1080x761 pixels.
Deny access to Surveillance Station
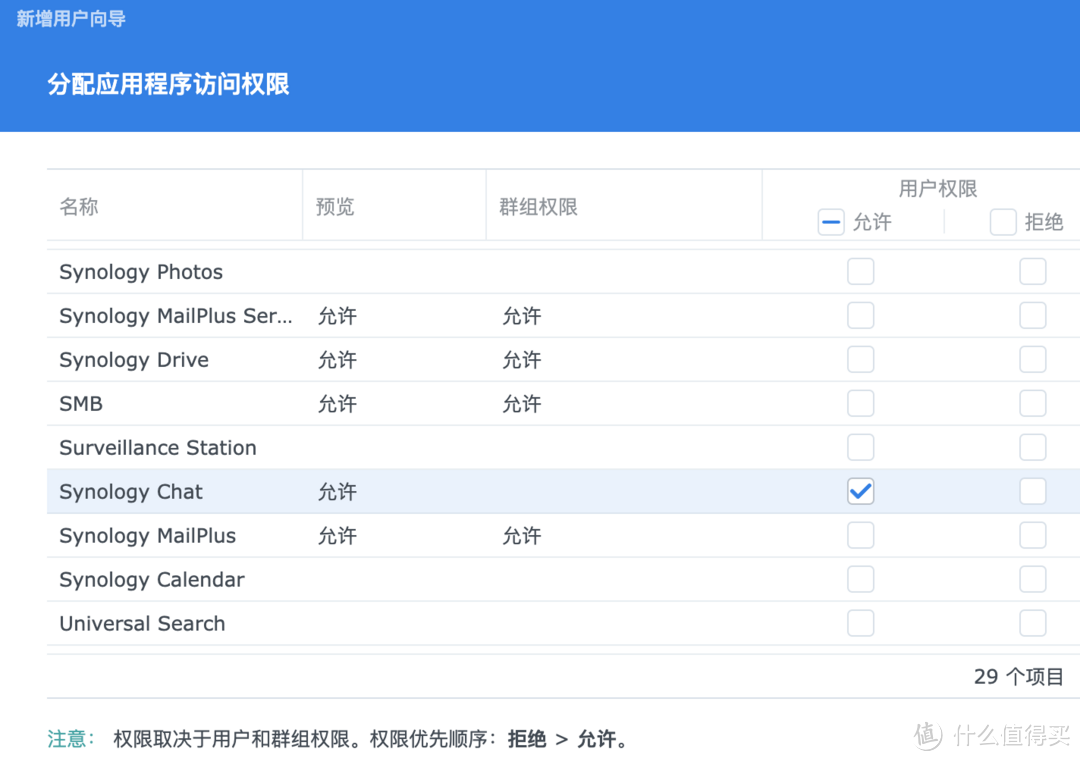pos(1032,447)
